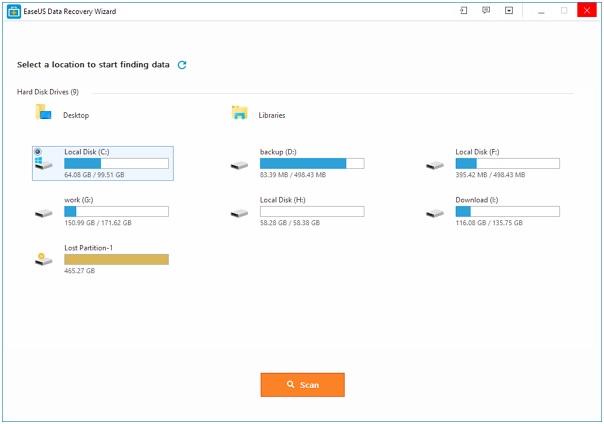Image resolution: width=604 pixels, height=424 pixels.
Task: Click the Lost Partition-1 drive icon
Action: click(x=43, y=260)
